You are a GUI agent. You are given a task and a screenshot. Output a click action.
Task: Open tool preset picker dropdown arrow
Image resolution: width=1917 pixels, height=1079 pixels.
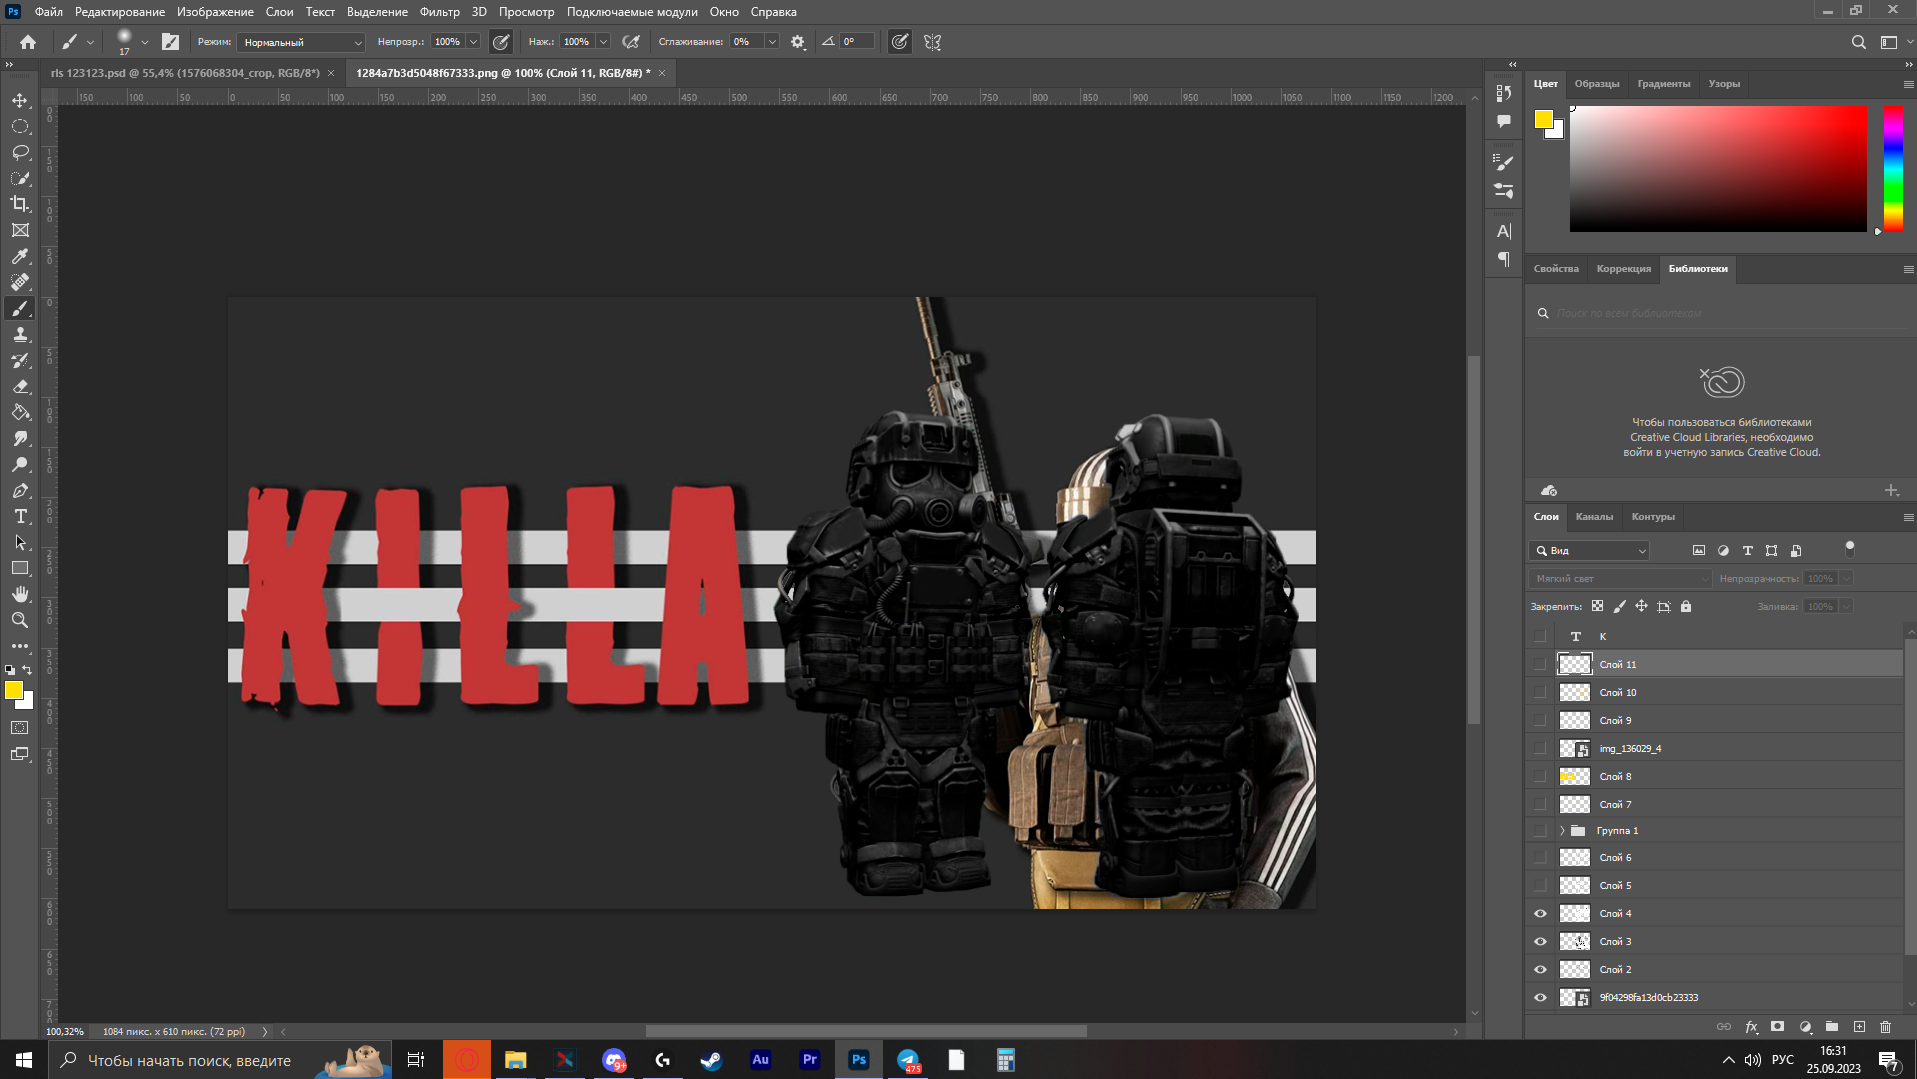90,42
